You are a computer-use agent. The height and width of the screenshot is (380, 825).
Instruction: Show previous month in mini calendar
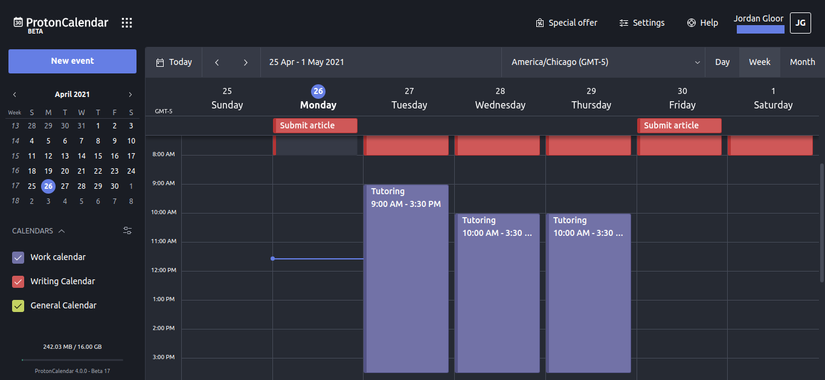(x=14, y=95)
